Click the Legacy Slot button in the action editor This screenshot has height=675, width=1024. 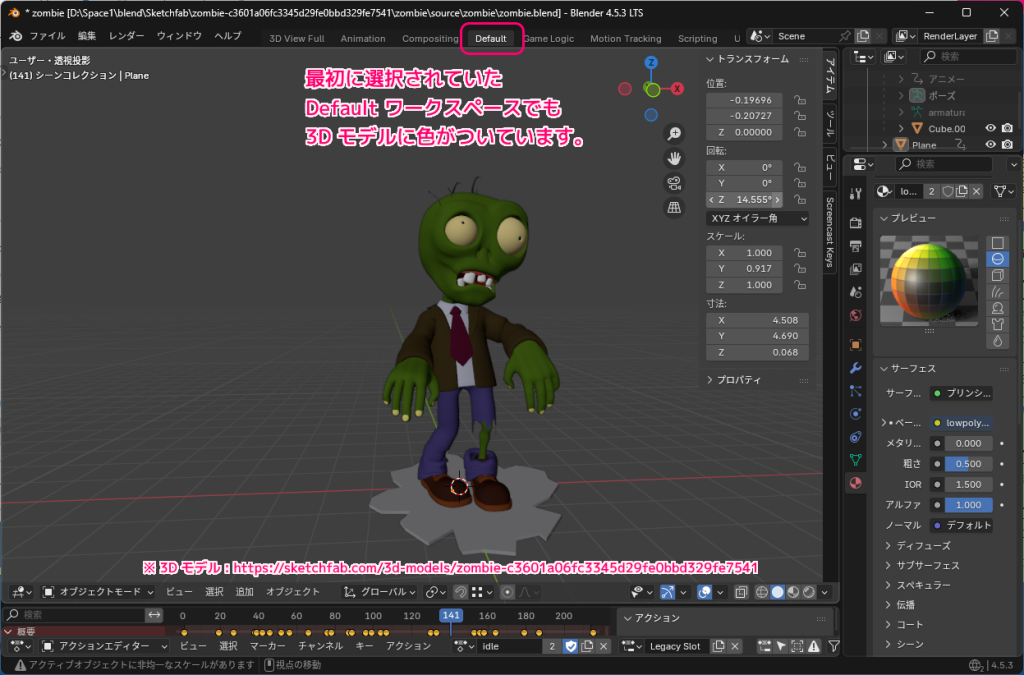pos(676,646)
